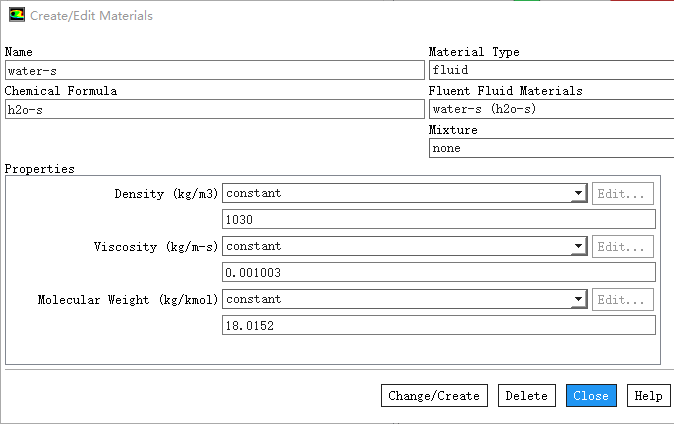The image size is (674, 424).
Task: Click Edit next to Molecular Weight
Action: 623,299
